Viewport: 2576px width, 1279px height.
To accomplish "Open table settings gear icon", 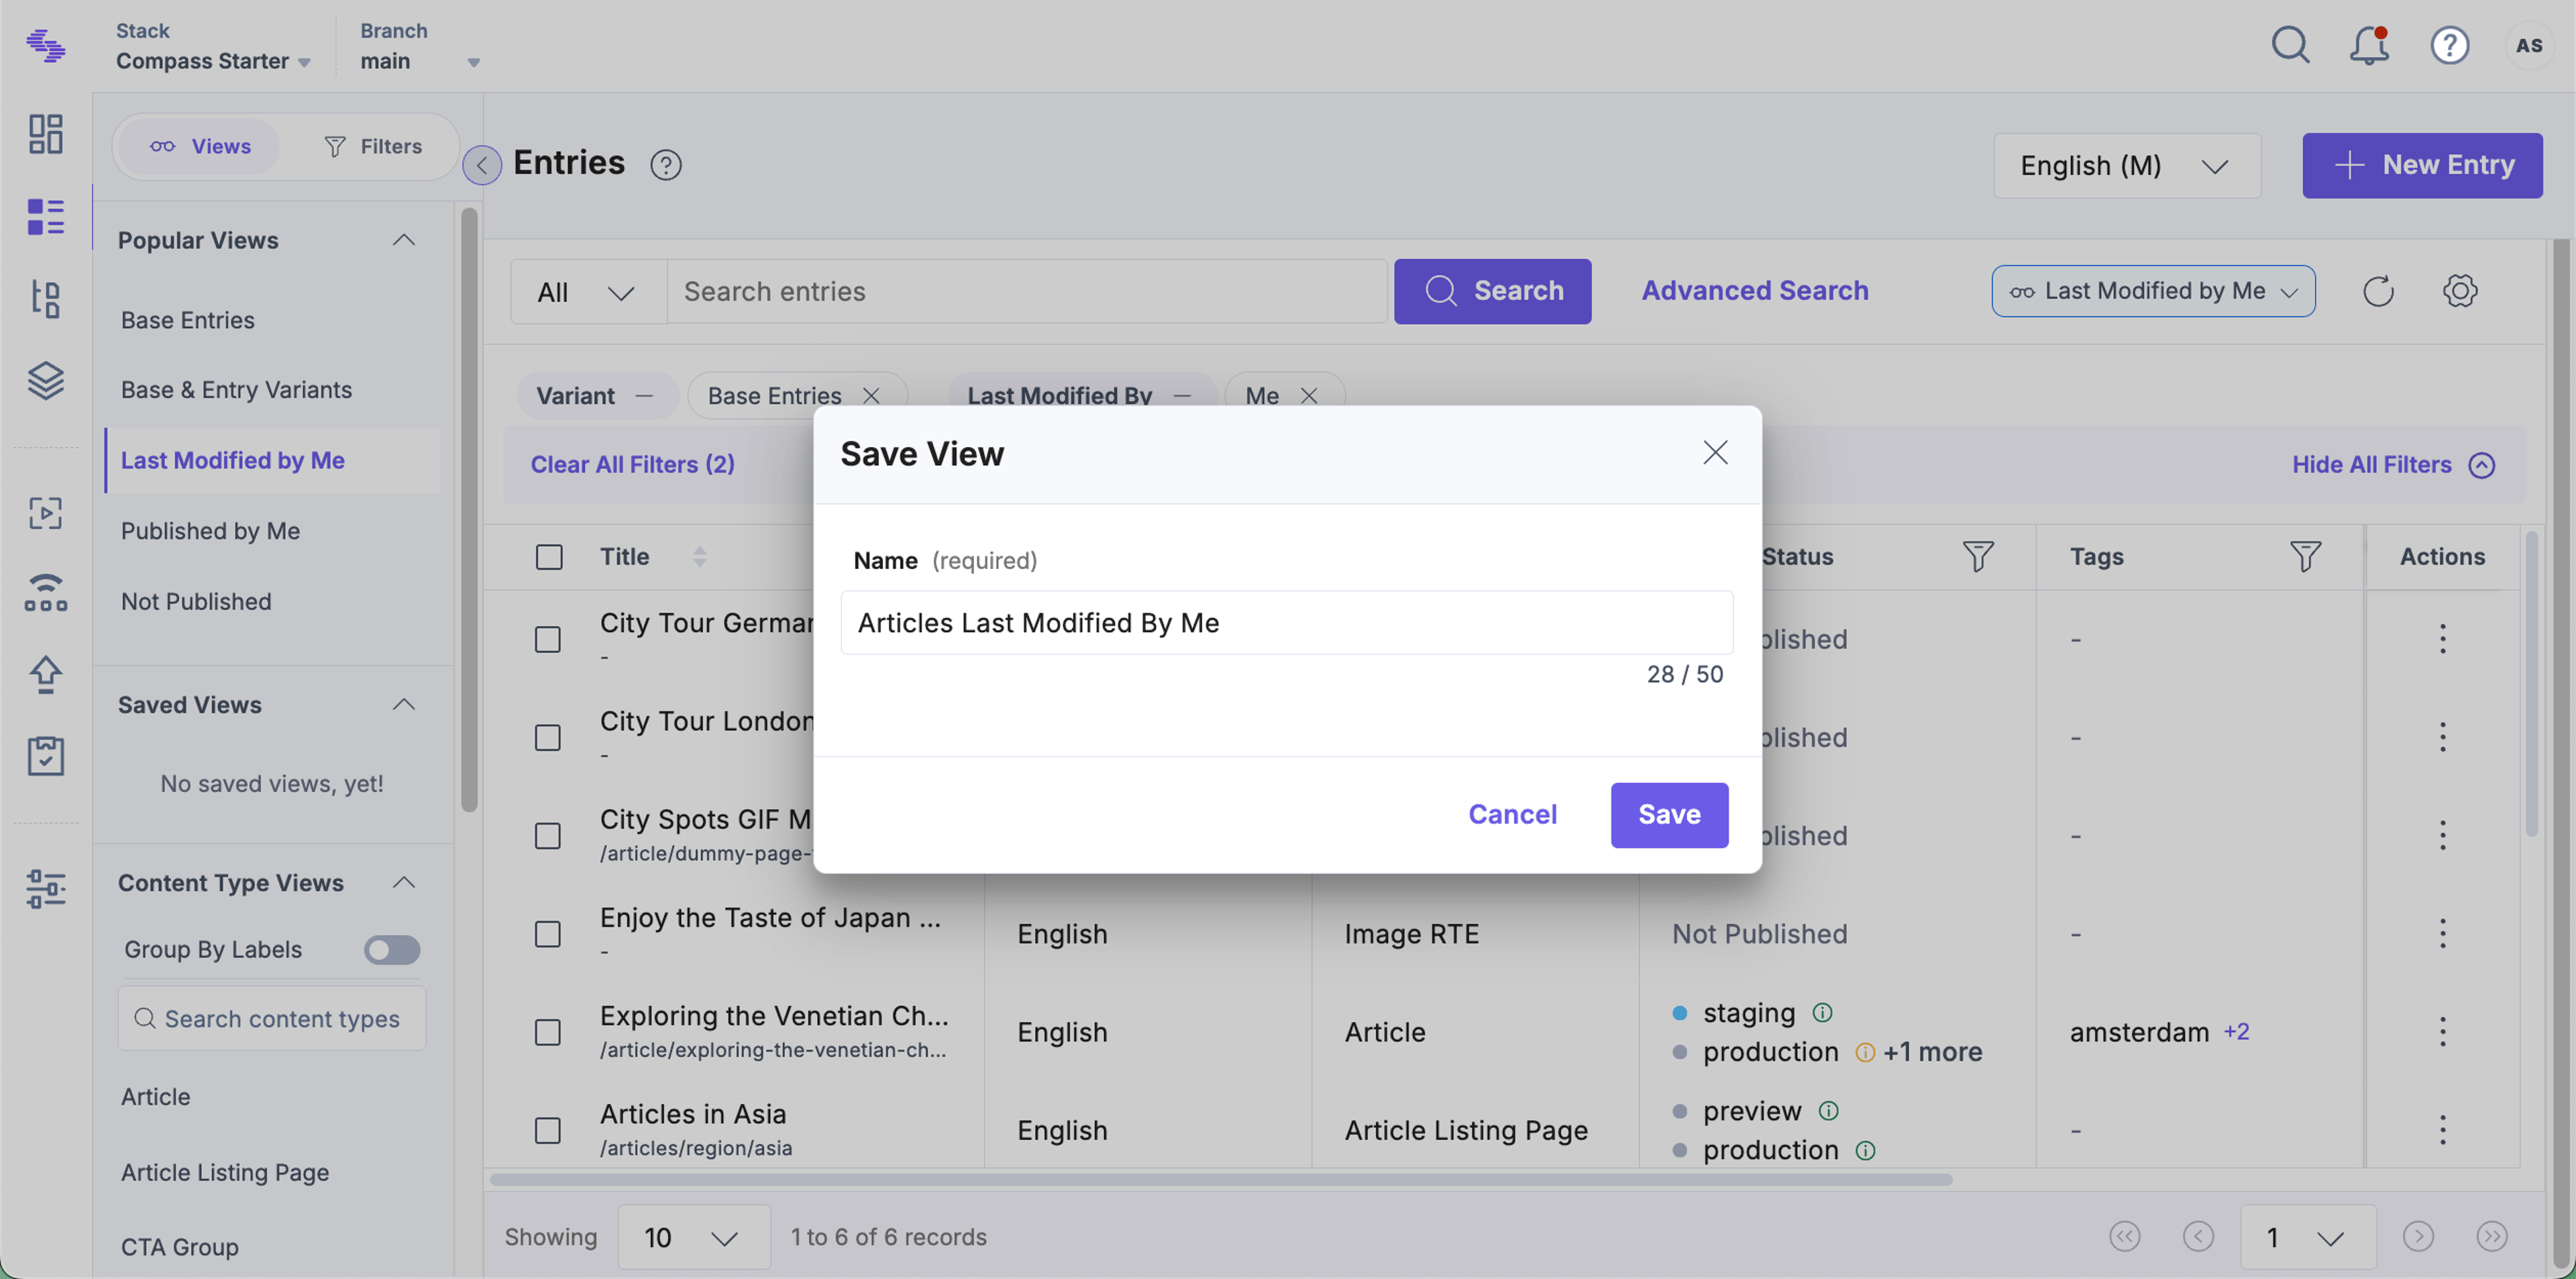I will point(2460,291).
